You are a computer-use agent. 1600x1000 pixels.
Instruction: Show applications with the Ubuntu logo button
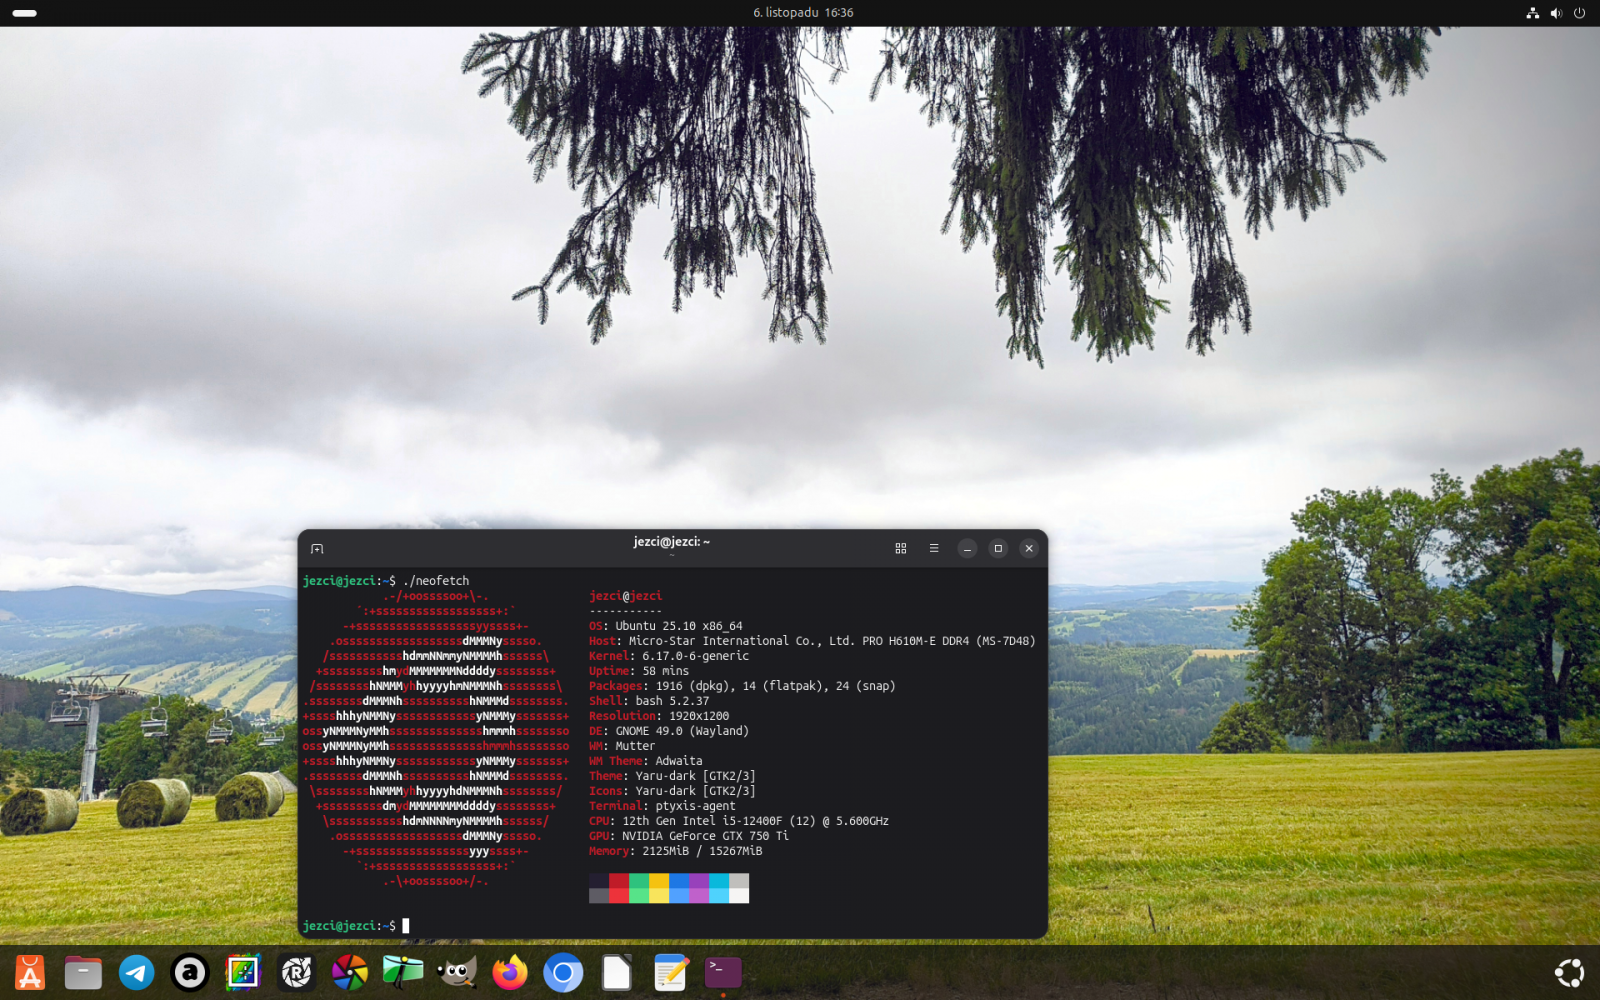click(x=1569, y=972)
